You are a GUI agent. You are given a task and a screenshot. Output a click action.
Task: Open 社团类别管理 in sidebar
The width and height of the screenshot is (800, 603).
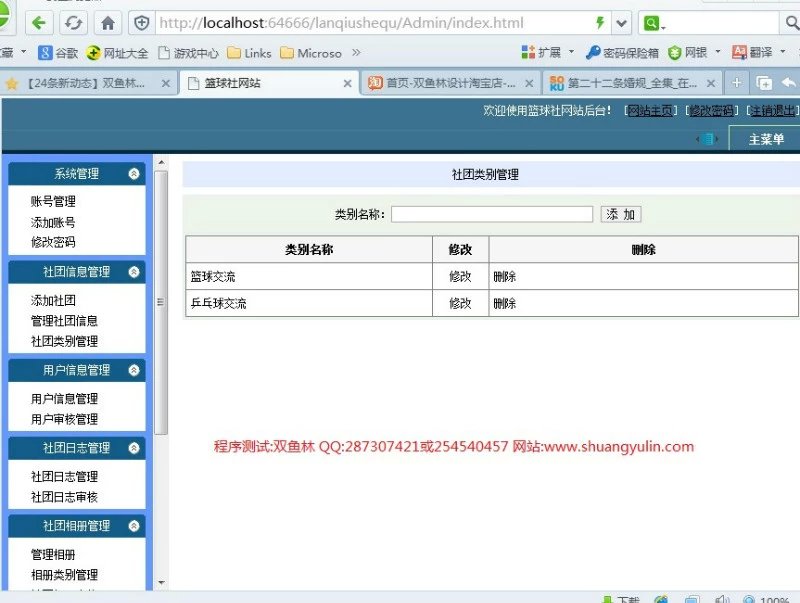[64, 341]
